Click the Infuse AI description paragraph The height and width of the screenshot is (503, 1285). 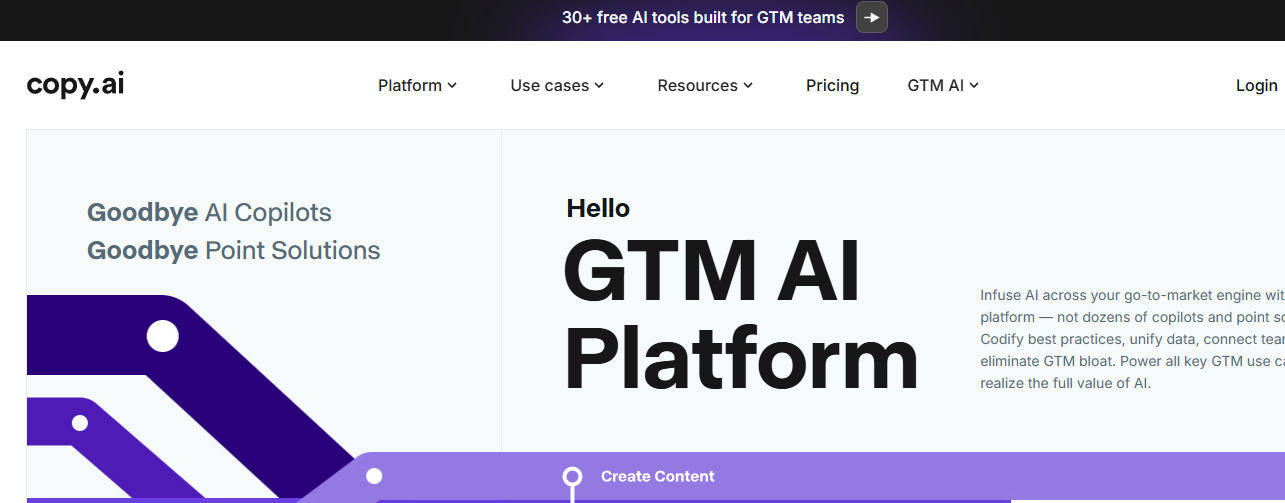click(1132, 339)
